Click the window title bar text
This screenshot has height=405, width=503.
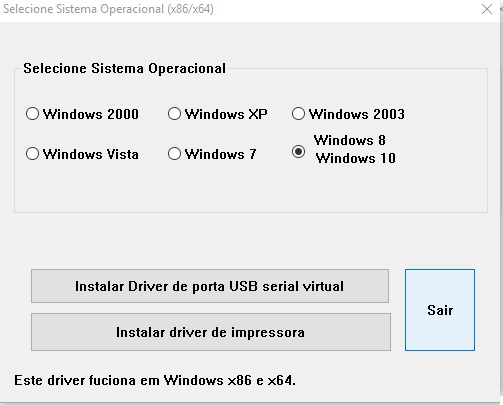pos(108,9)
